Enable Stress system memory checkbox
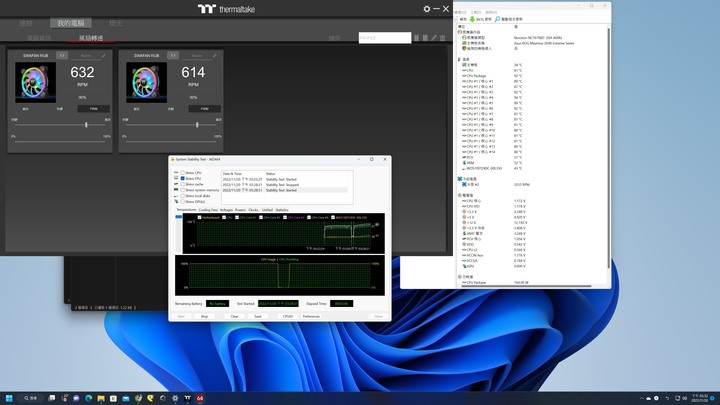720x405 pixels. pyautogui.click(x=182, y=190)
